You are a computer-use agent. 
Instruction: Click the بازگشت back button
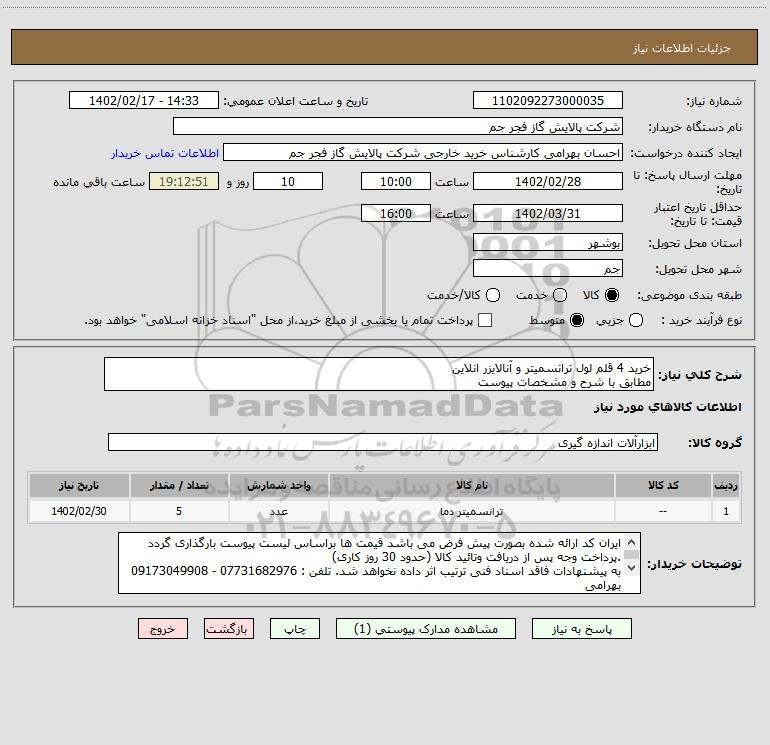coord(229,629)
